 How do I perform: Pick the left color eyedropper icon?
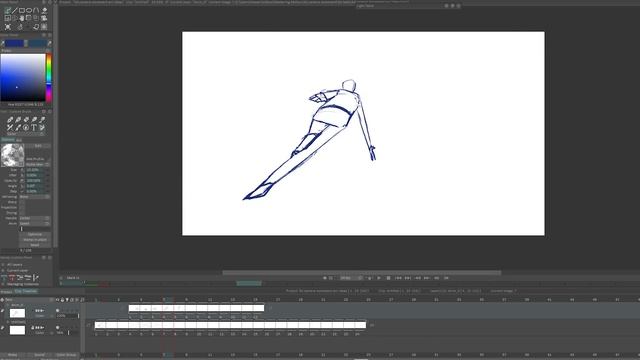pos(2,43)
